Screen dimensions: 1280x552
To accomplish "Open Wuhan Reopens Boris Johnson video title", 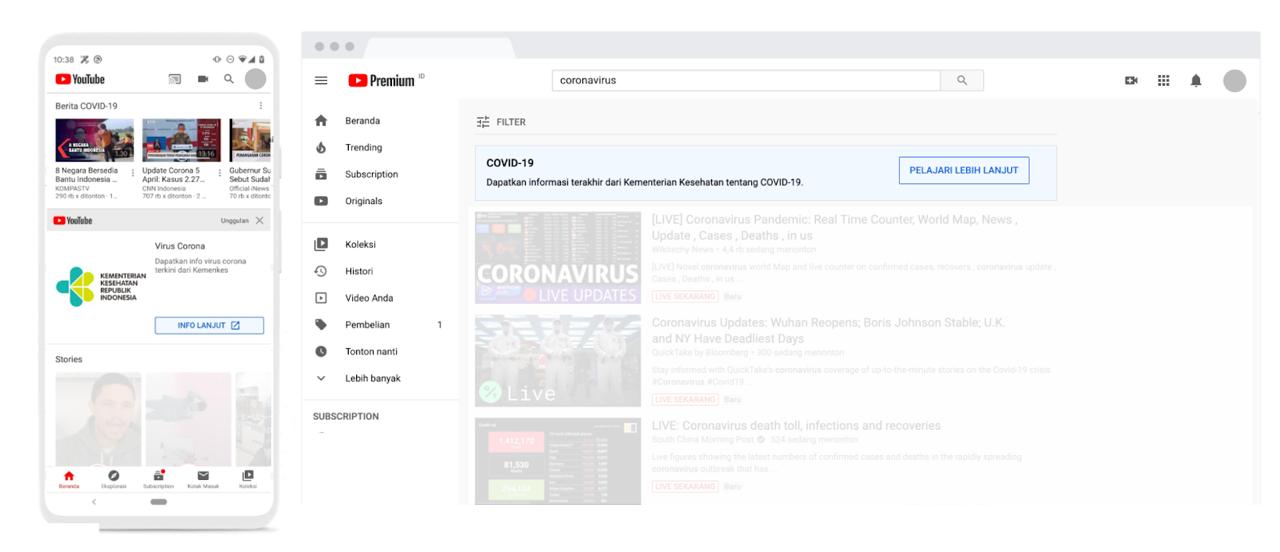I will pyautogui.click(x=828, y=330).
